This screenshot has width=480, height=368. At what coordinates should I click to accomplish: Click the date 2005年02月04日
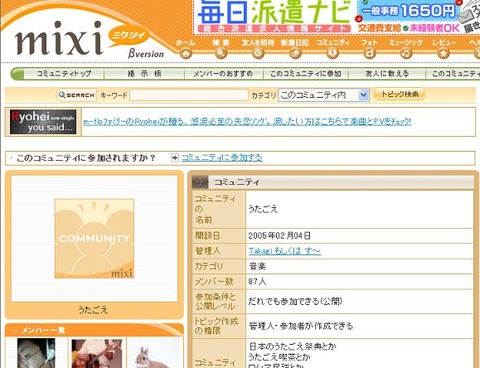click(x=279, y=236)
